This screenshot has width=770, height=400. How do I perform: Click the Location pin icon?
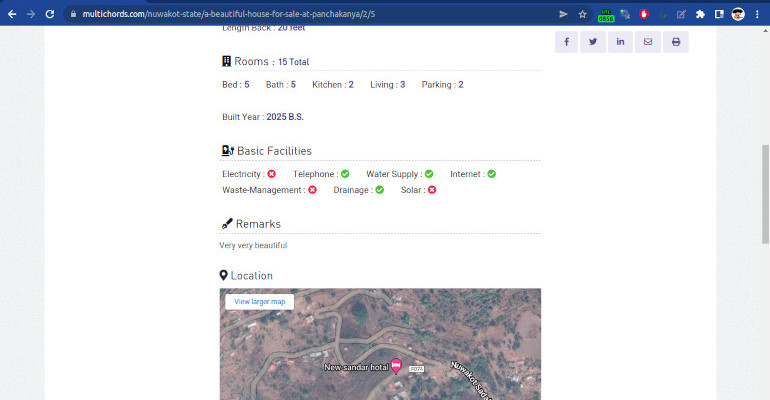(x=223, y=275)
